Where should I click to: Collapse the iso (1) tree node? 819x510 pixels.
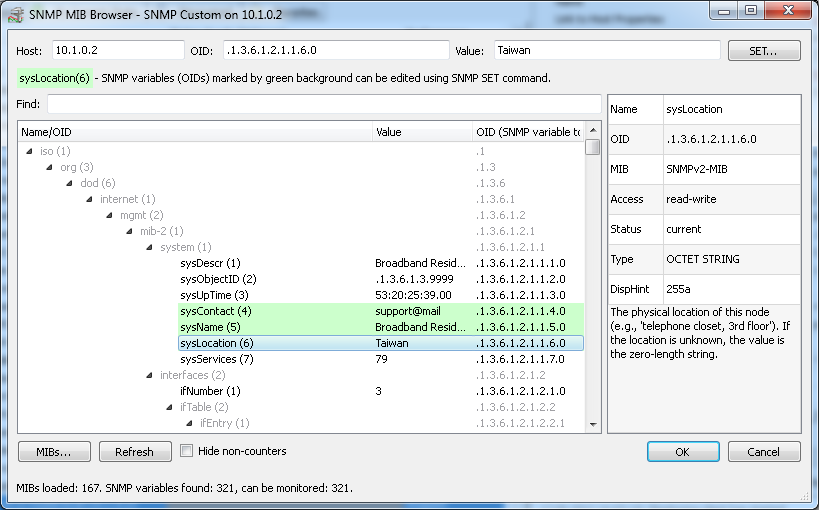(31, 151)
